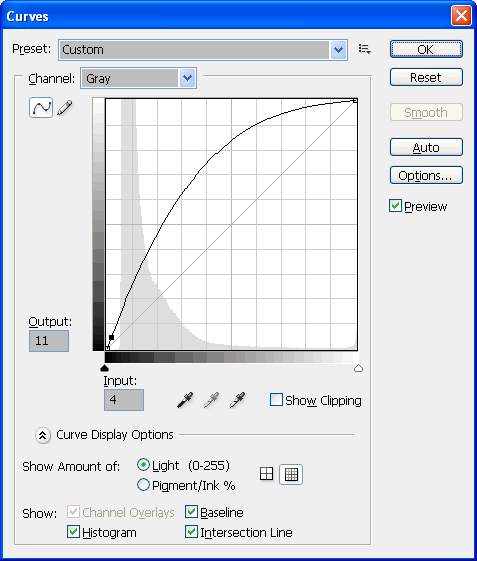Enable the Show Clipping checkbox

click(x=276, y=400)
